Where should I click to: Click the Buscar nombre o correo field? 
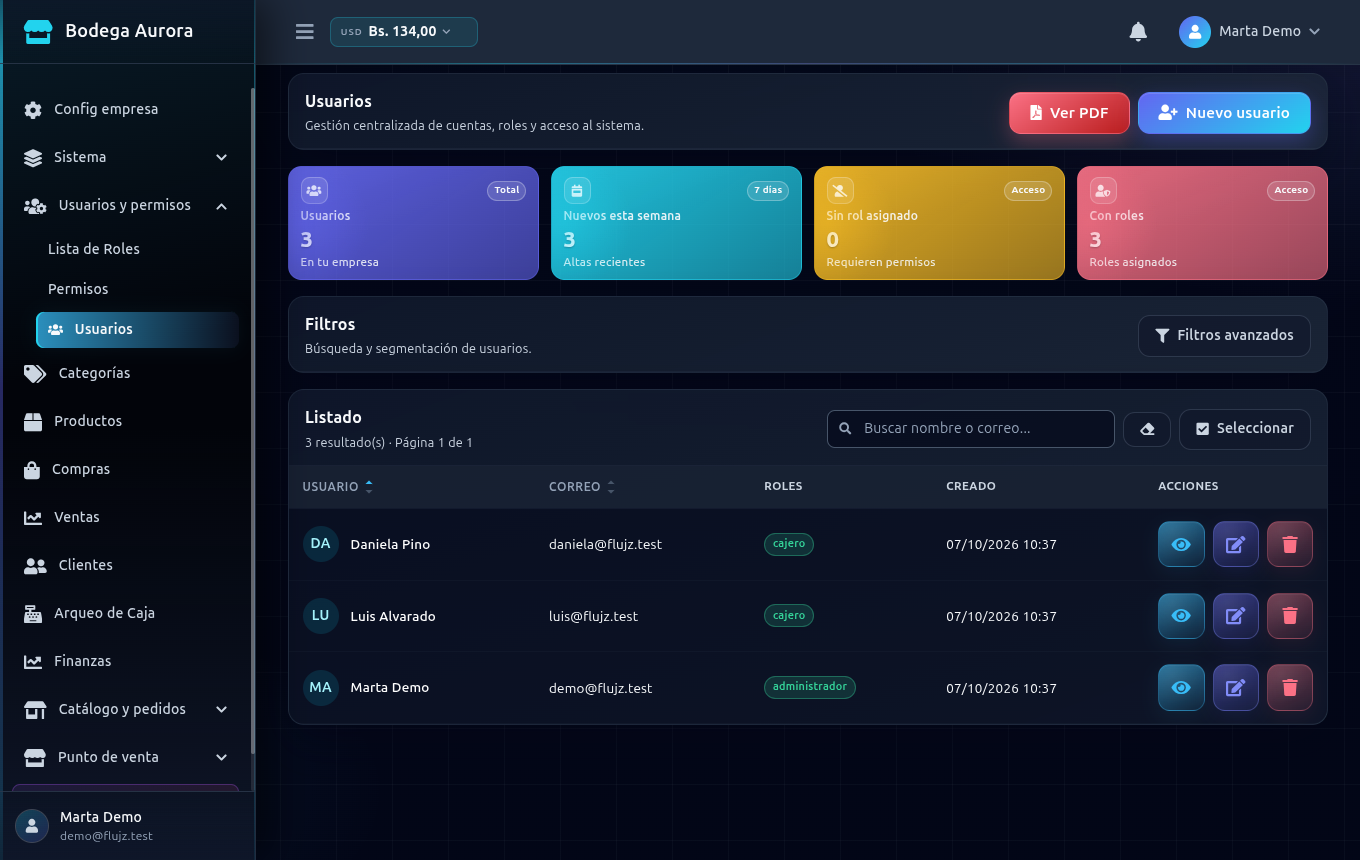tap(970, 429)
